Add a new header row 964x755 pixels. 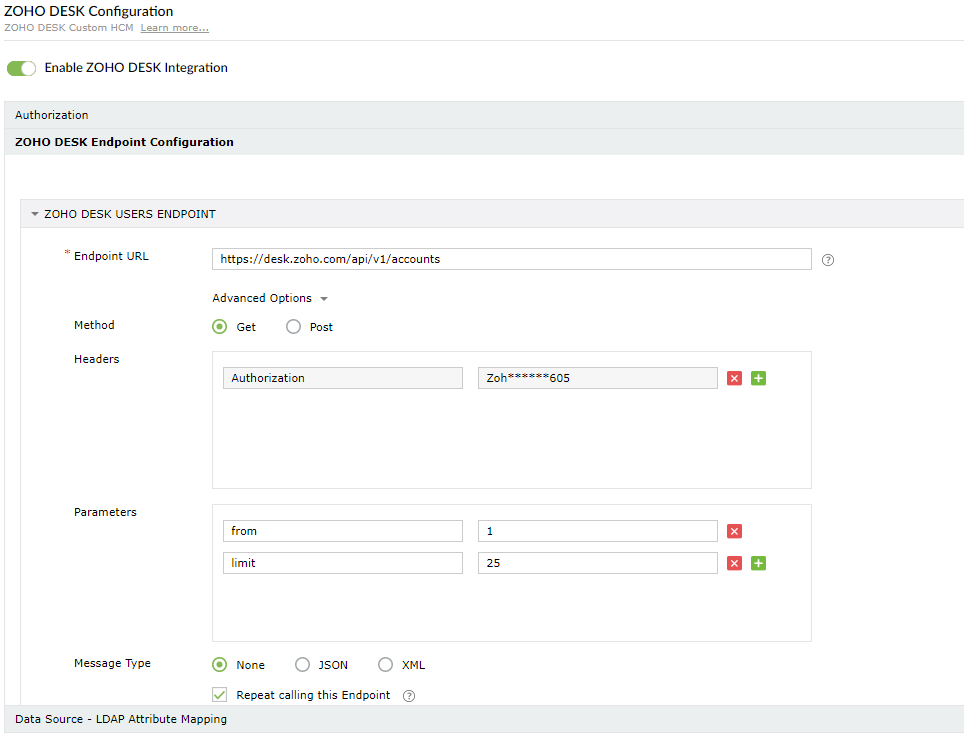tap(758, 378)
